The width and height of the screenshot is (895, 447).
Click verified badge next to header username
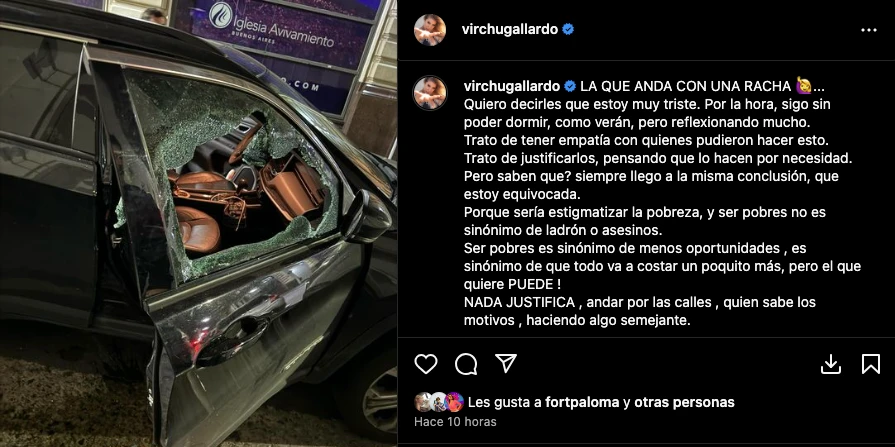pyautogui.click(x=568, y=29)
